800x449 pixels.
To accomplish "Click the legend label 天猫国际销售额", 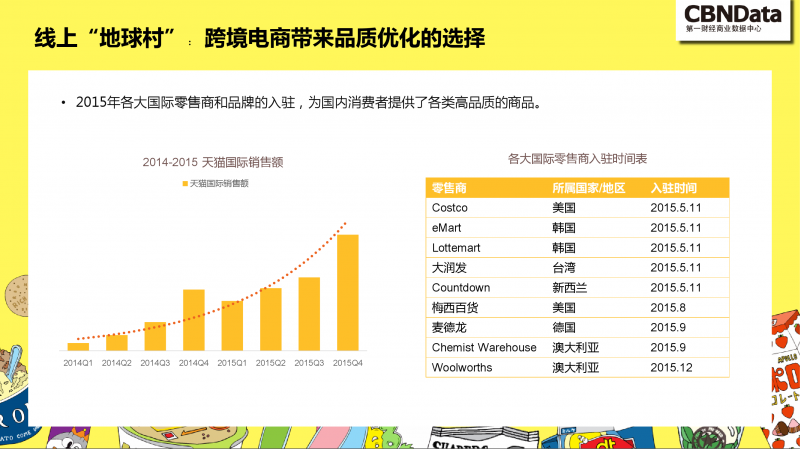I will (x=219, y=184).
